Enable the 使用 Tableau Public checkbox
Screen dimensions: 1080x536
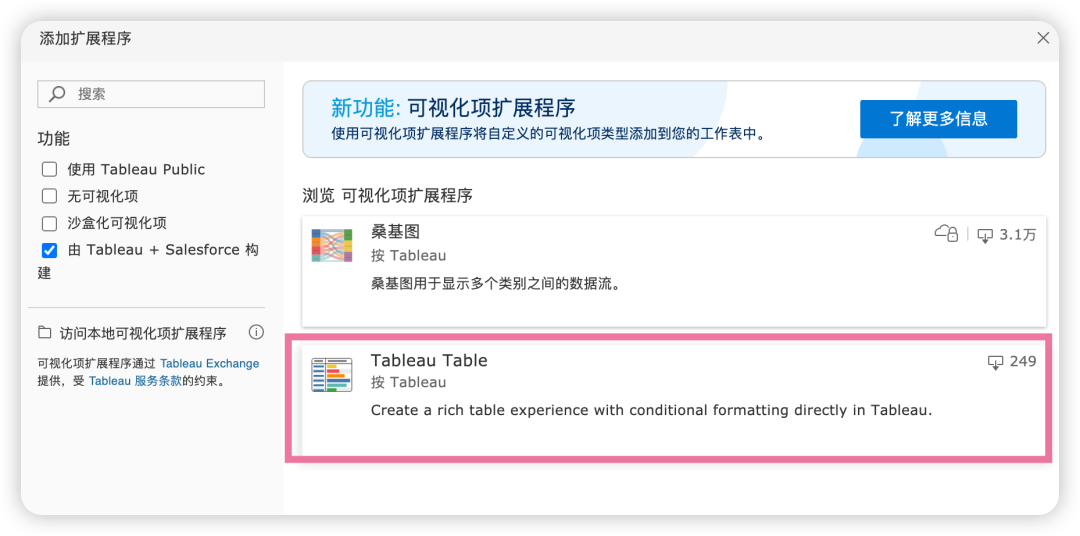tap(49, 170)
